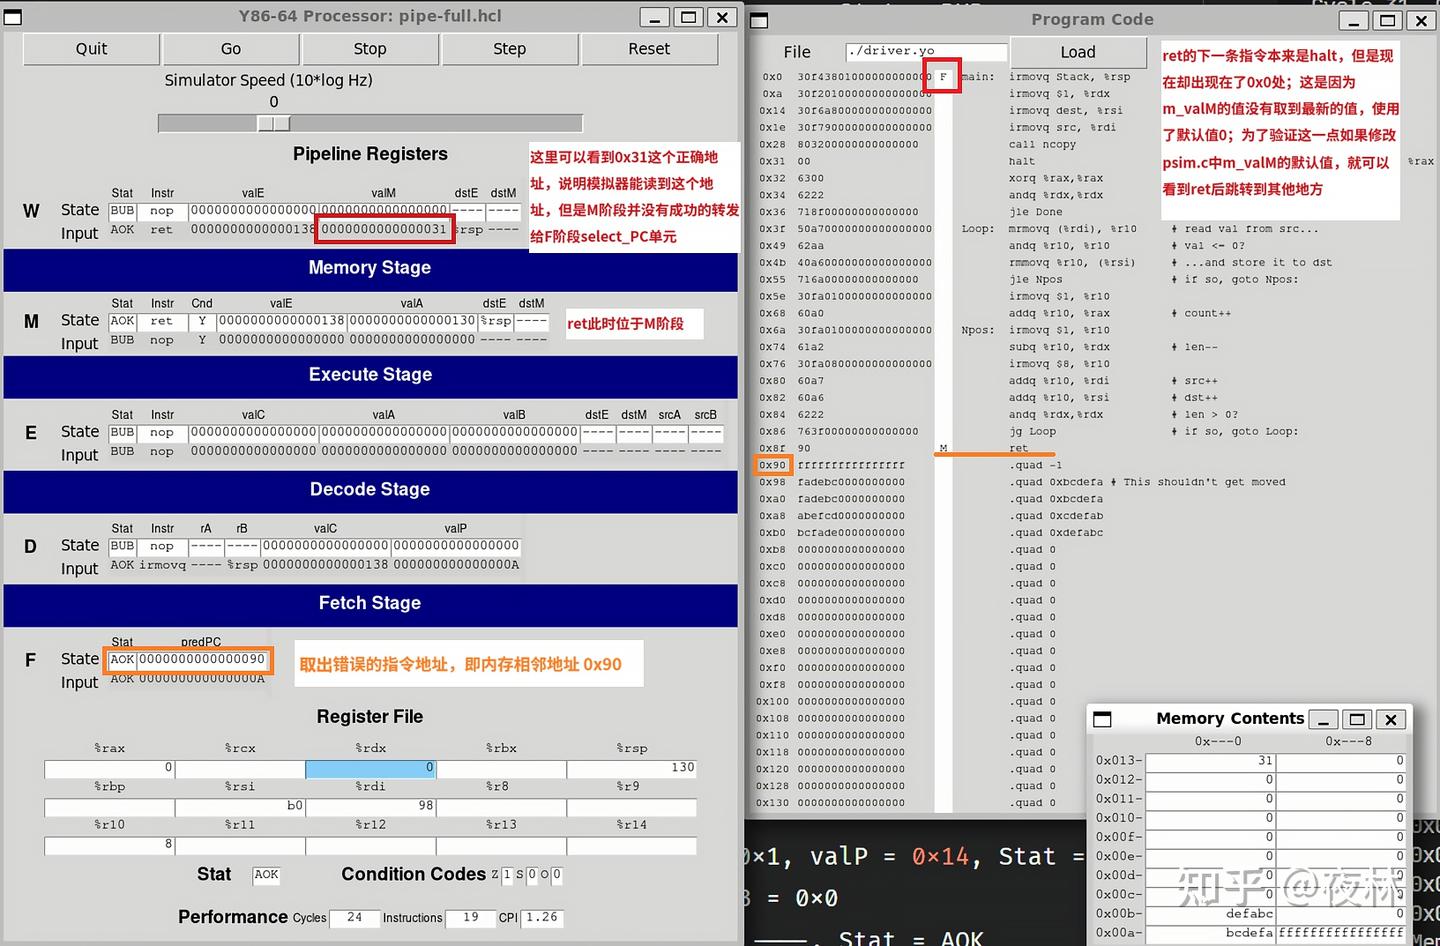The height and width of the screenshot is (946, 1440).
Task: Advance one cycle with the Step button
Action: 510,49
